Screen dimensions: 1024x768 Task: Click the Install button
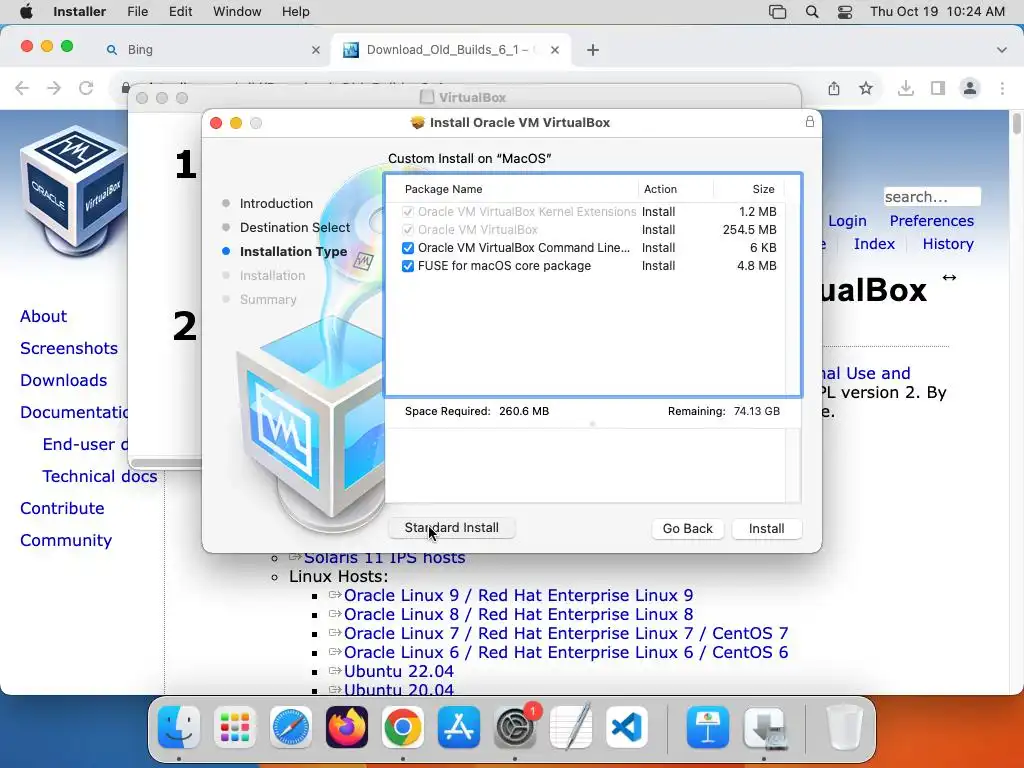tap(767, 528)
